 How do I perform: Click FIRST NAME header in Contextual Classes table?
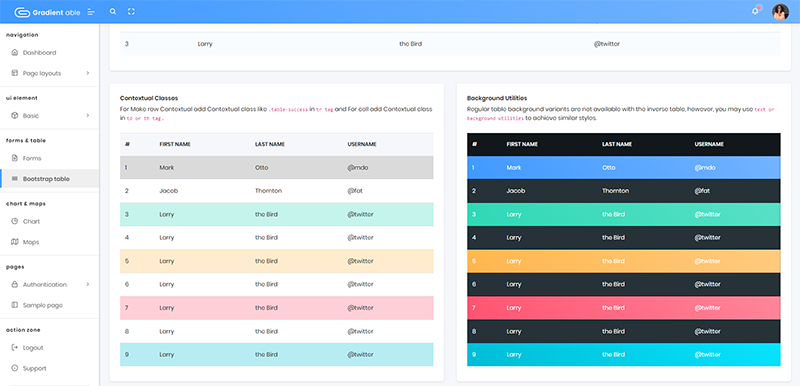coord(175,144)
